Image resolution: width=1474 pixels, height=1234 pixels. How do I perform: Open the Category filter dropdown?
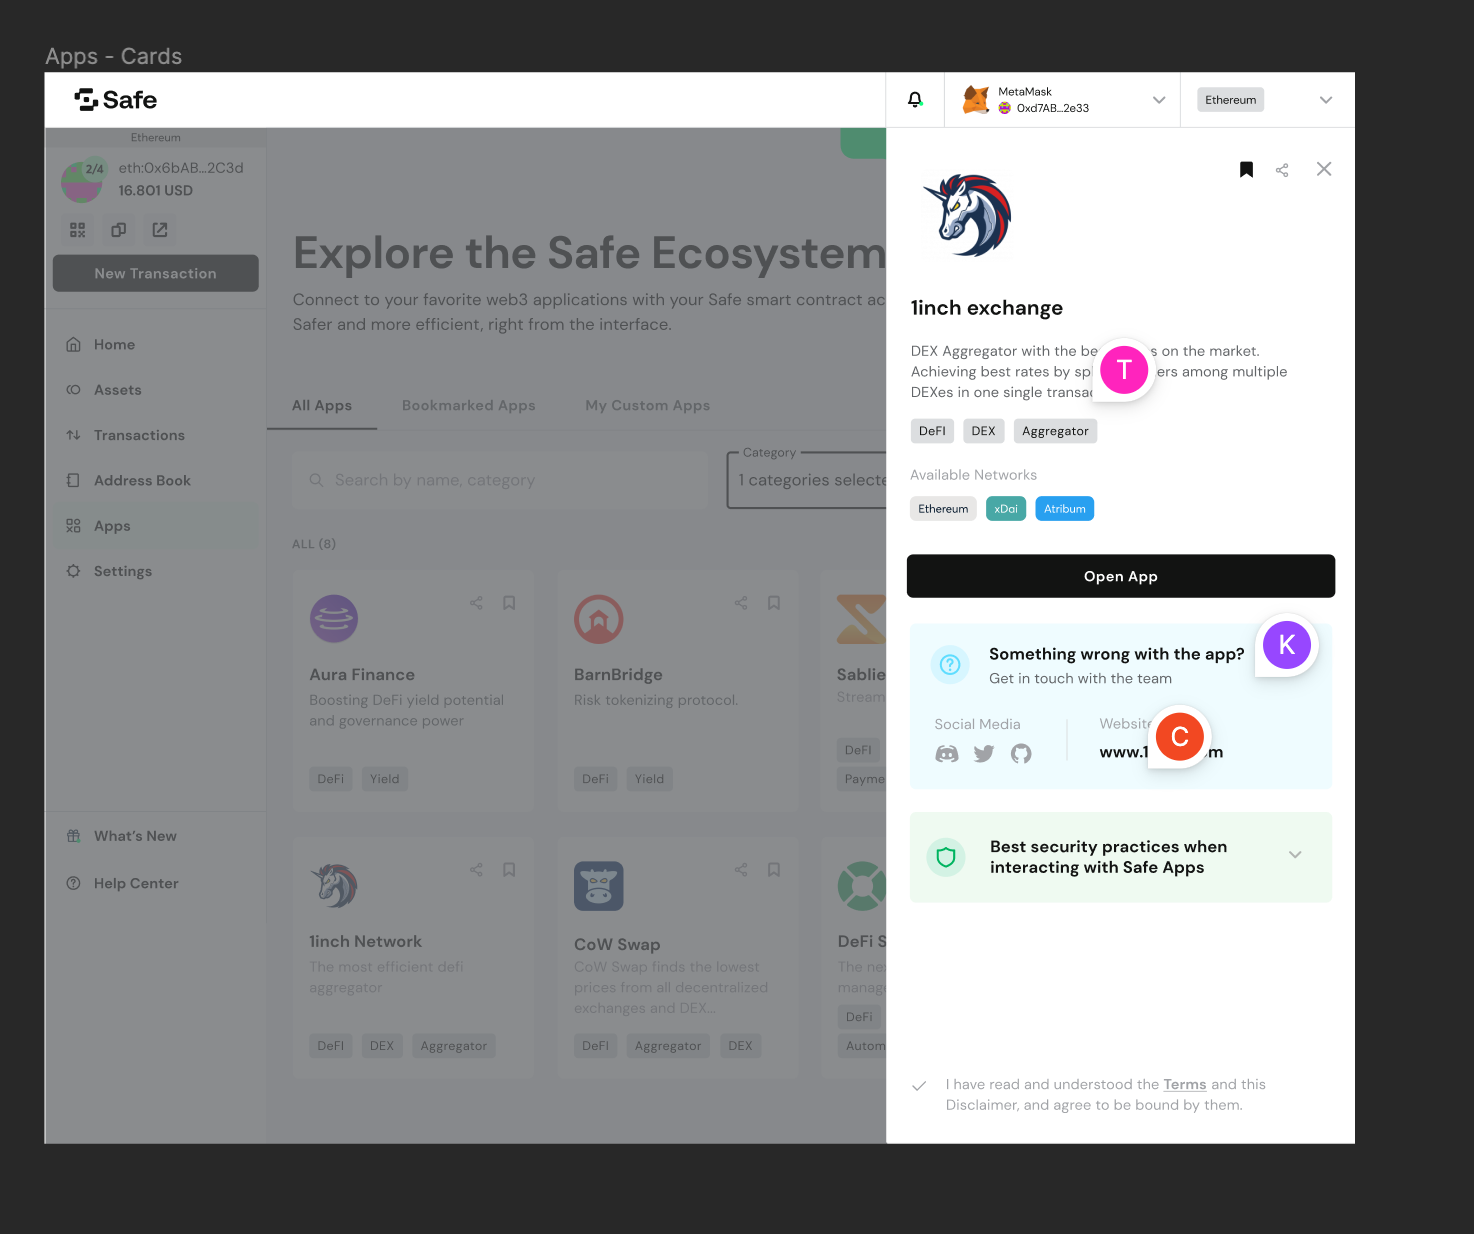tap(807, 480)
